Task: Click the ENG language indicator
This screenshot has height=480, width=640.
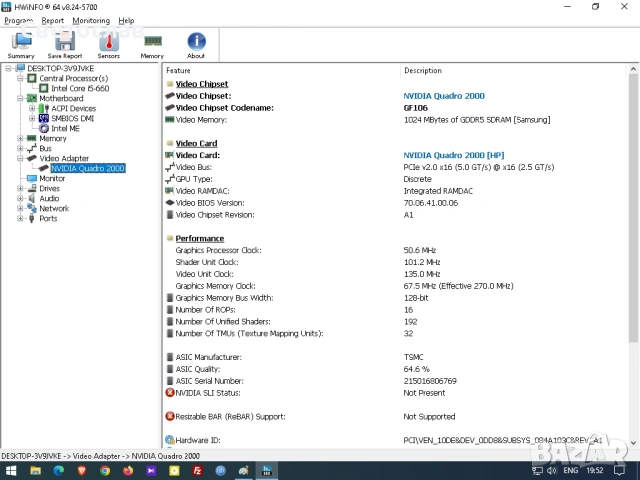Action: (x=571, y=471)
